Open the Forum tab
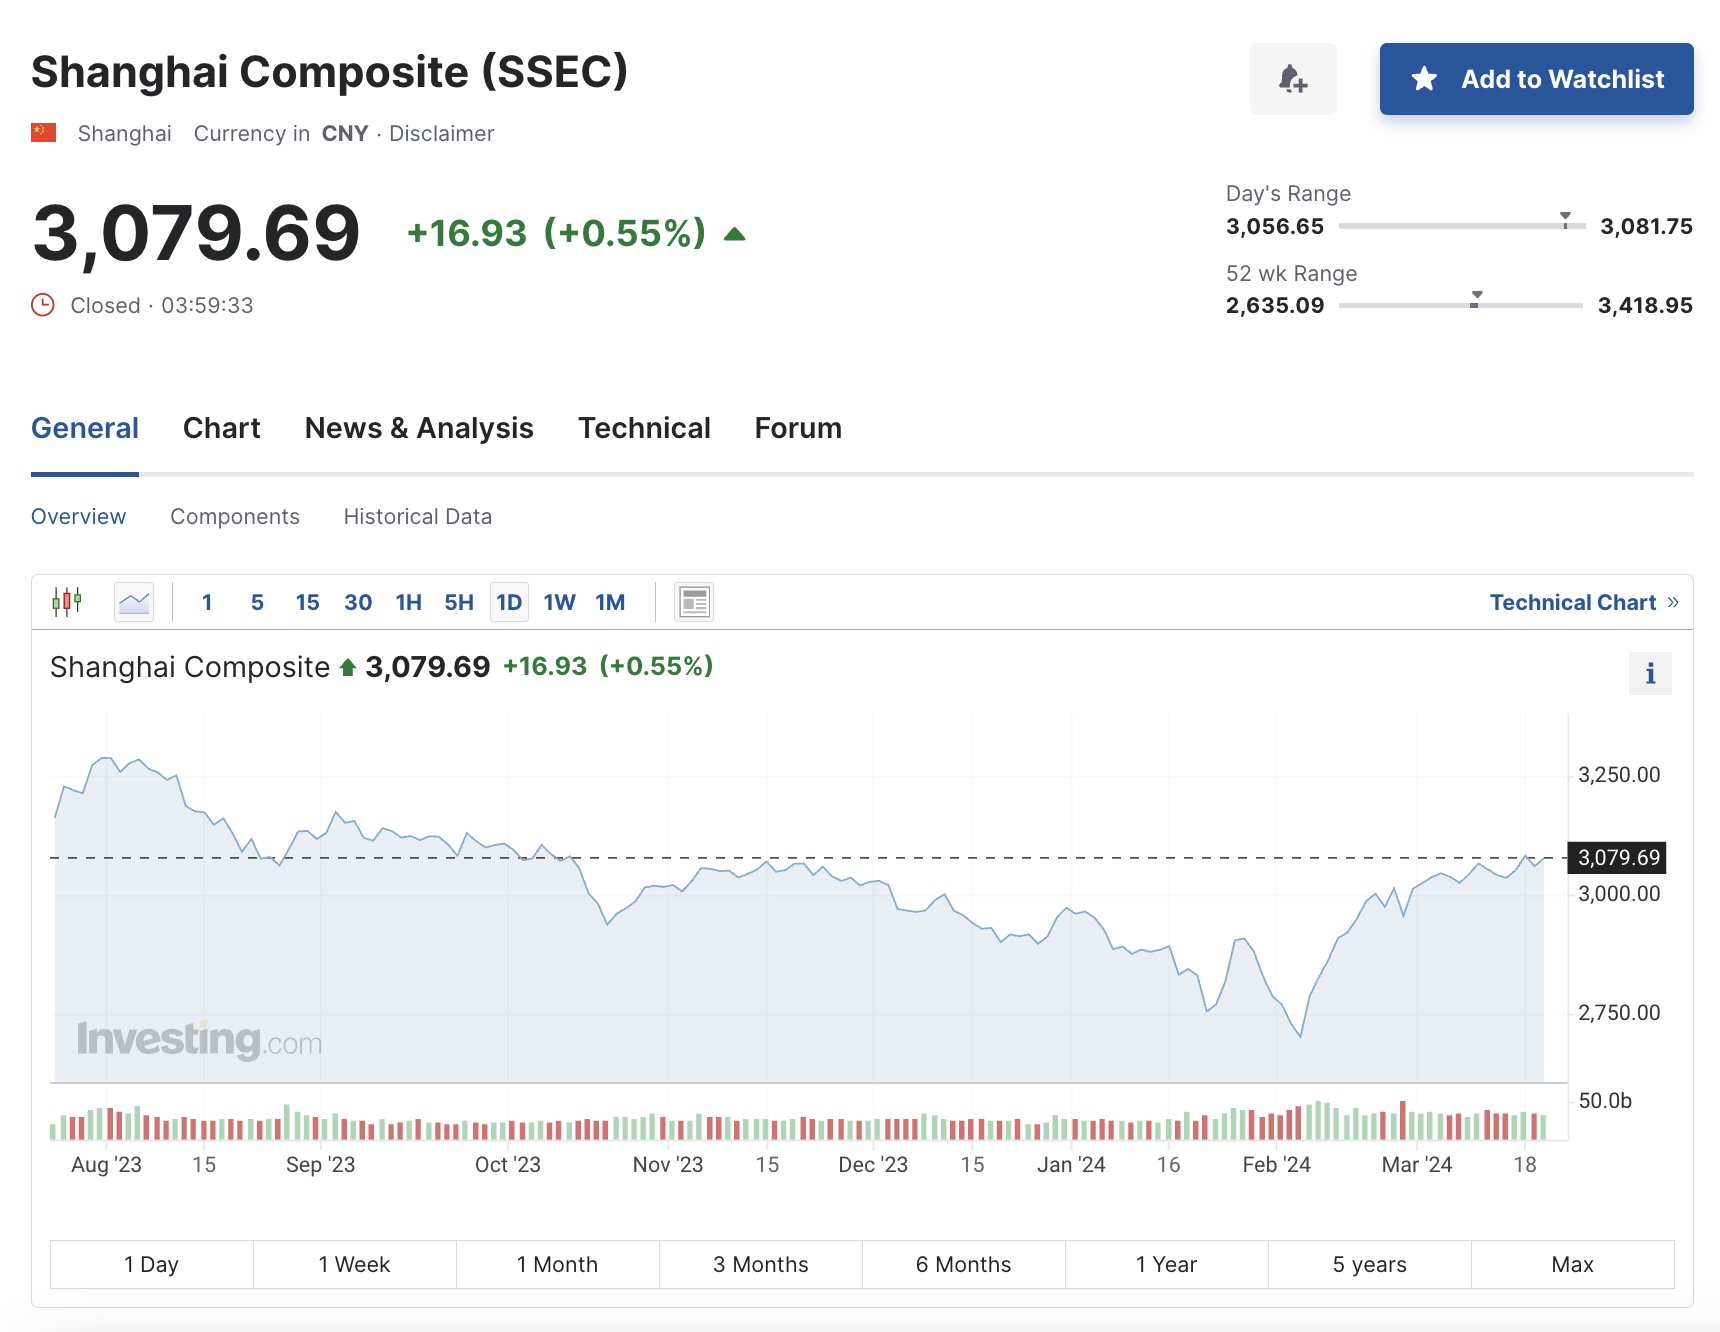 click(x=798, y=428)
